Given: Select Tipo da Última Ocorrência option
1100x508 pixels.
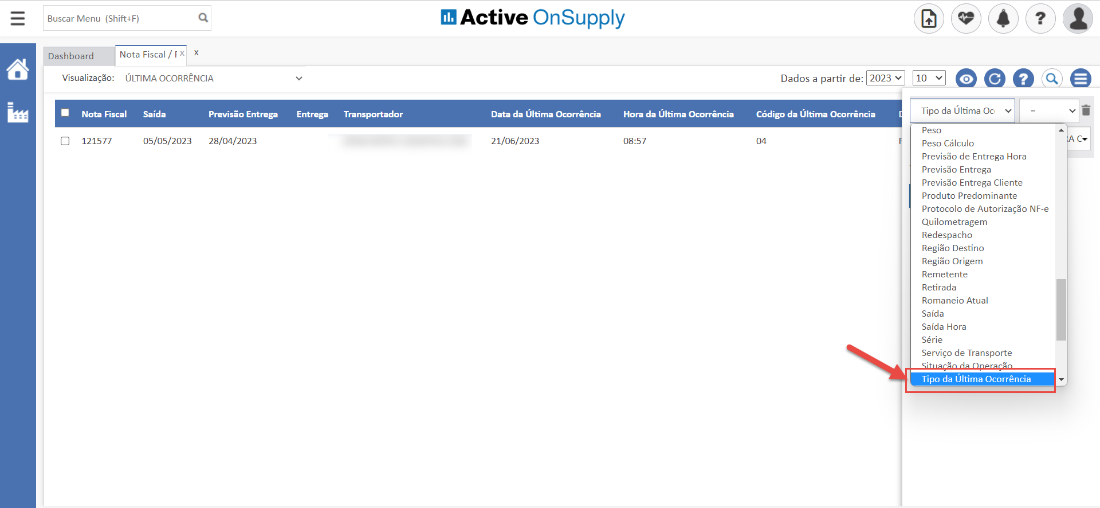Looking at the screenshot, I should click(982, 379).
